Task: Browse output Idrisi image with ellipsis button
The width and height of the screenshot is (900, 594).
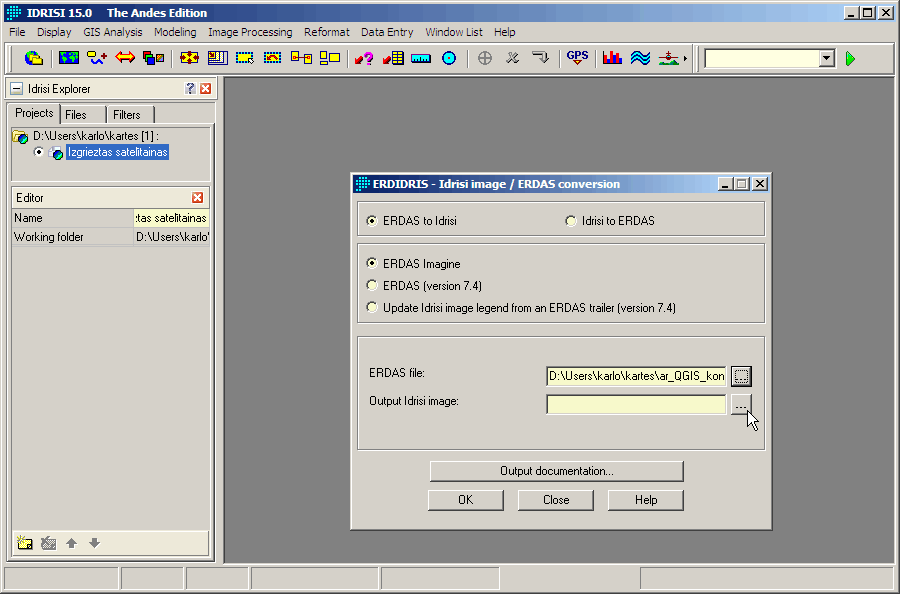Action: tap(741, 405)
